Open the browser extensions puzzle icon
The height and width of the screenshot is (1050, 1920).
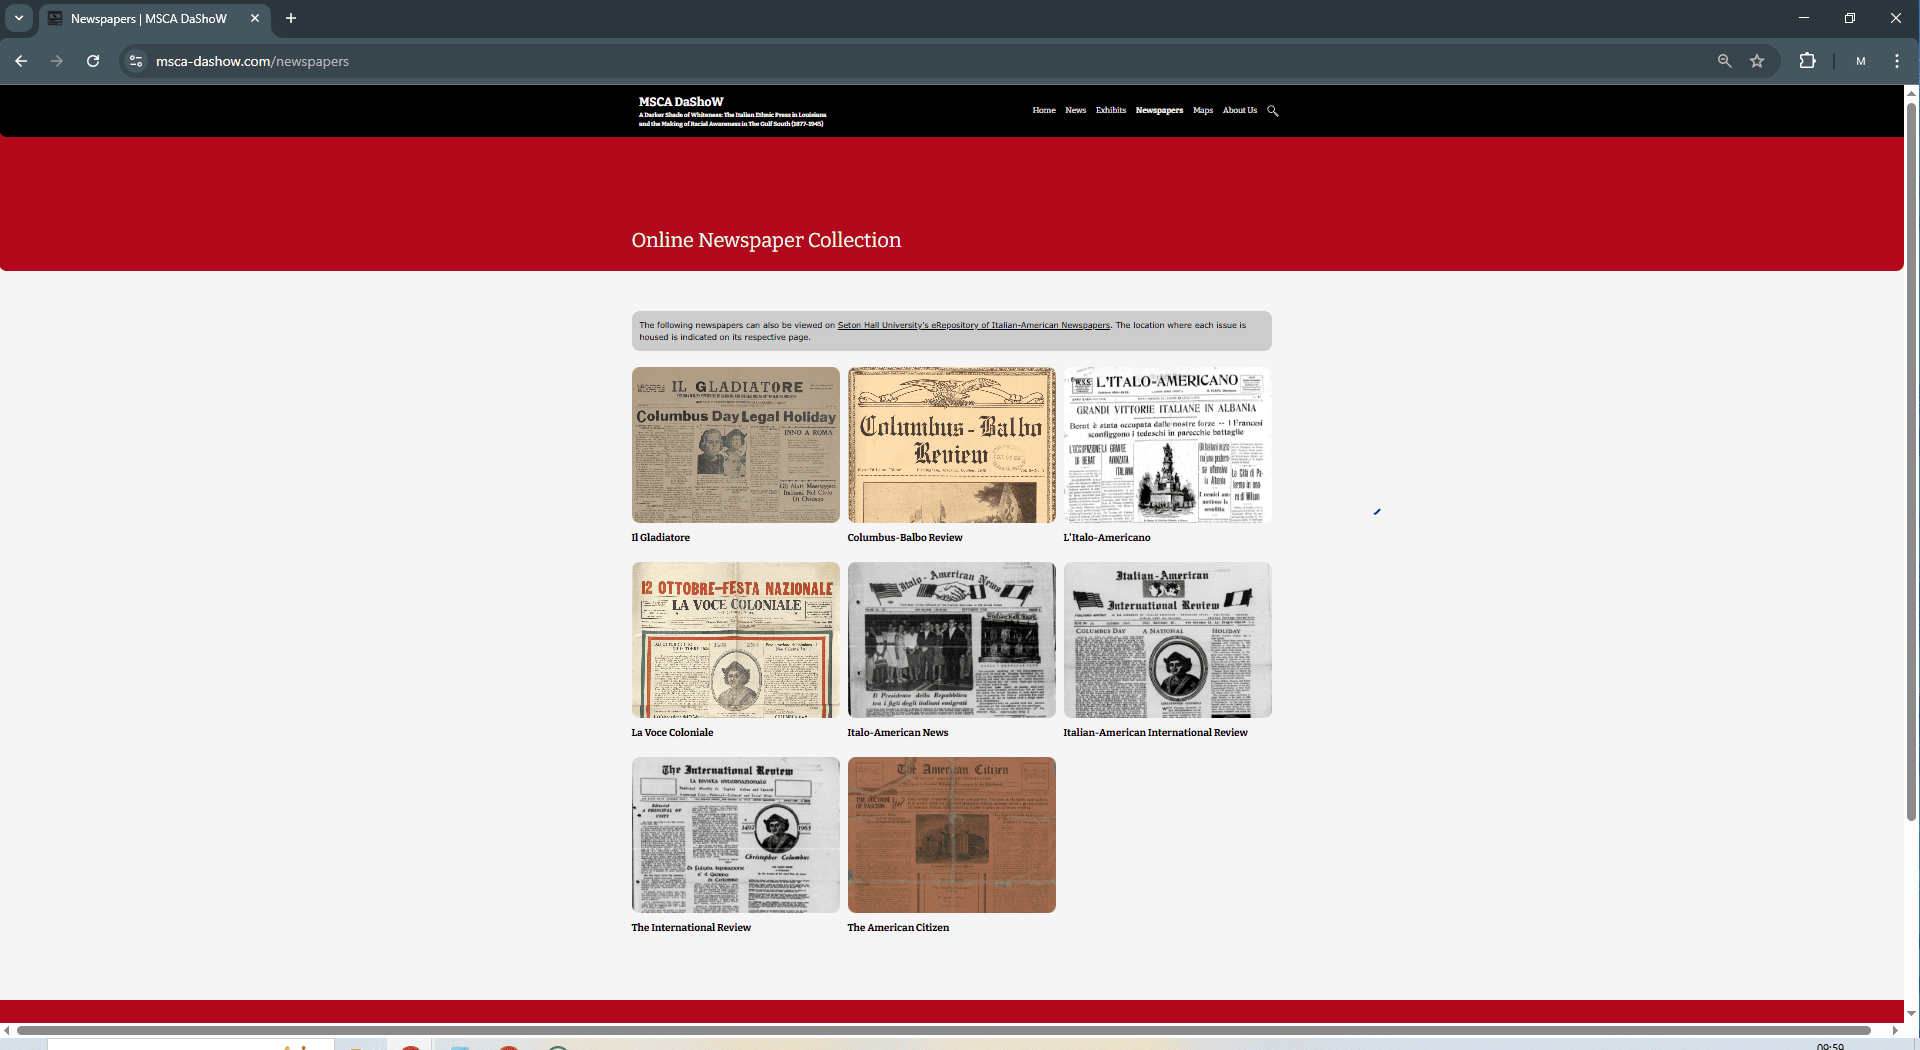pyautogui.click(x=1807, y=61)
